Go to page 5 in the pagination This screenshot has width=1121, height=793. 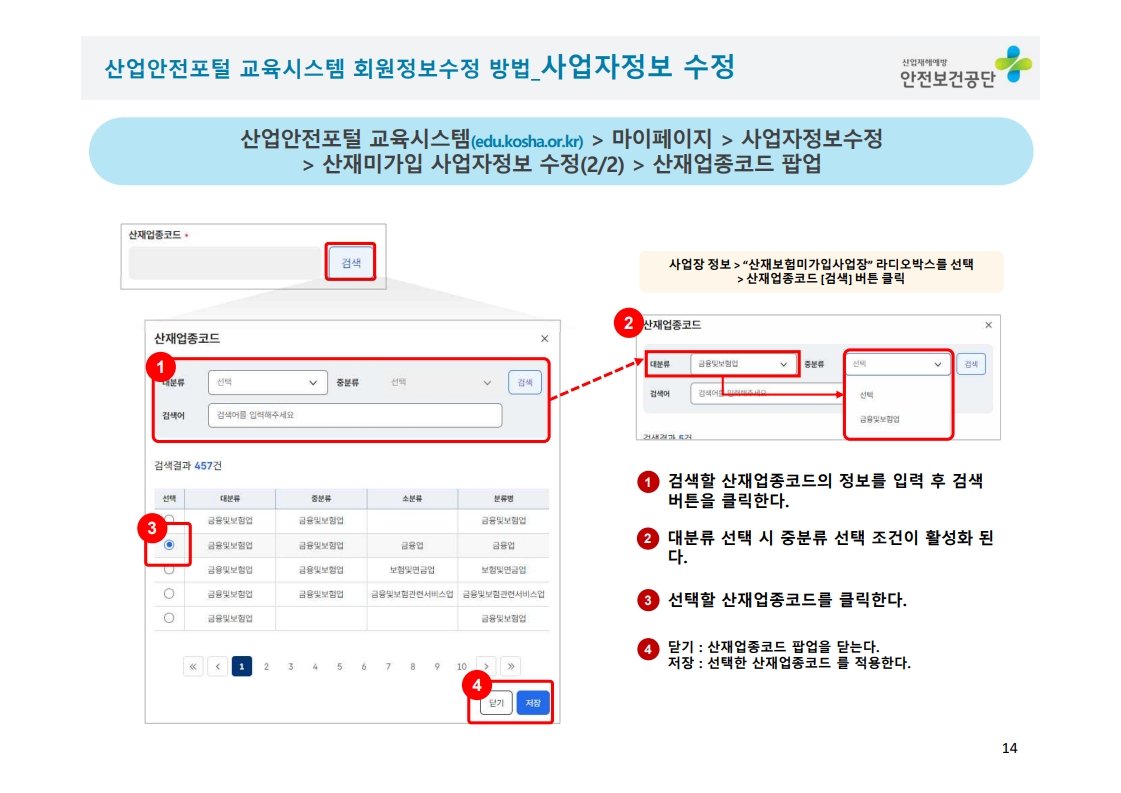[x=339, y=666]
